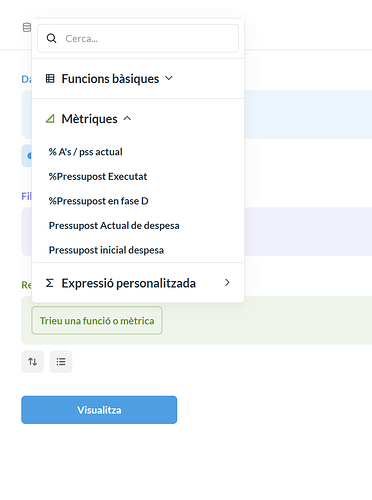The image size is (372, 500).
Task: Expand the Funcions bàsiques section
Action: coord(138,79)
